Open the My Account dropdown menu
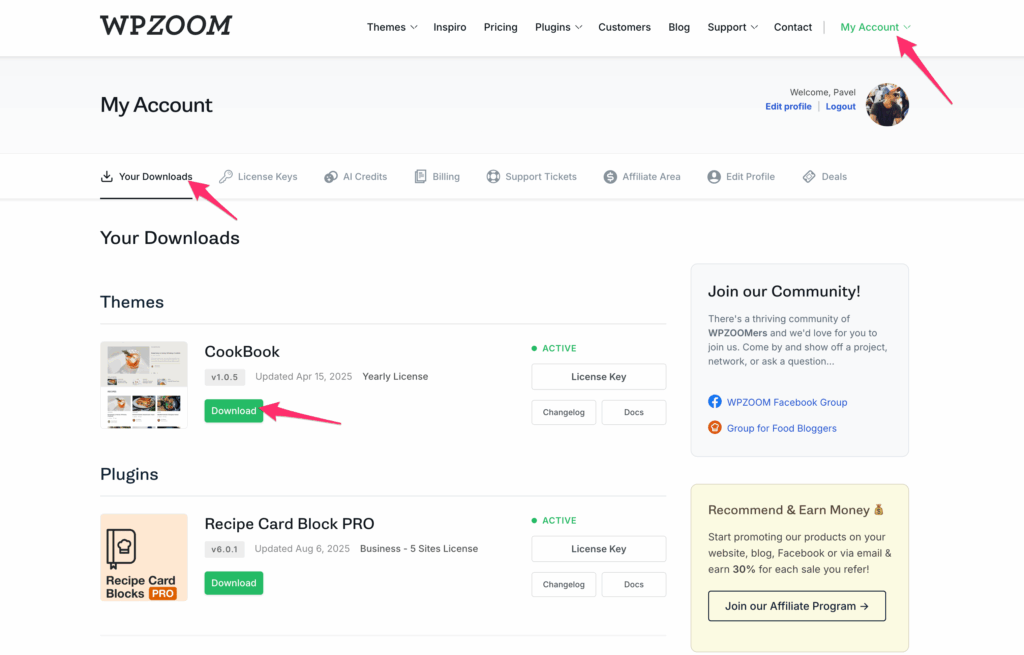The width and height of the screenshot is (1024, 655). pos(875,27)
